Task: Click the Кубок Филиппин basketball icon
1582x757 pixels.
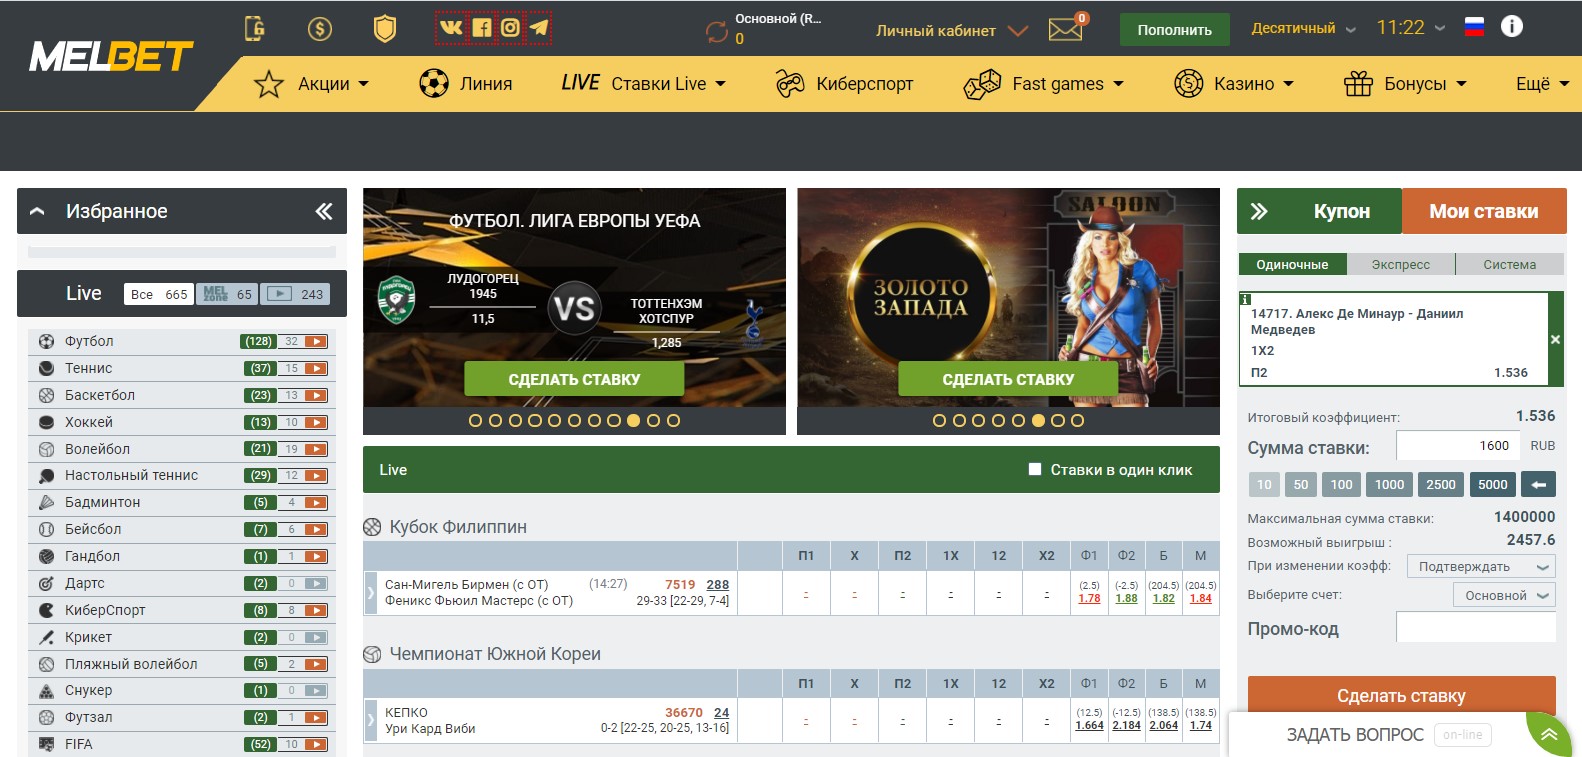Action: pos(372,527)
